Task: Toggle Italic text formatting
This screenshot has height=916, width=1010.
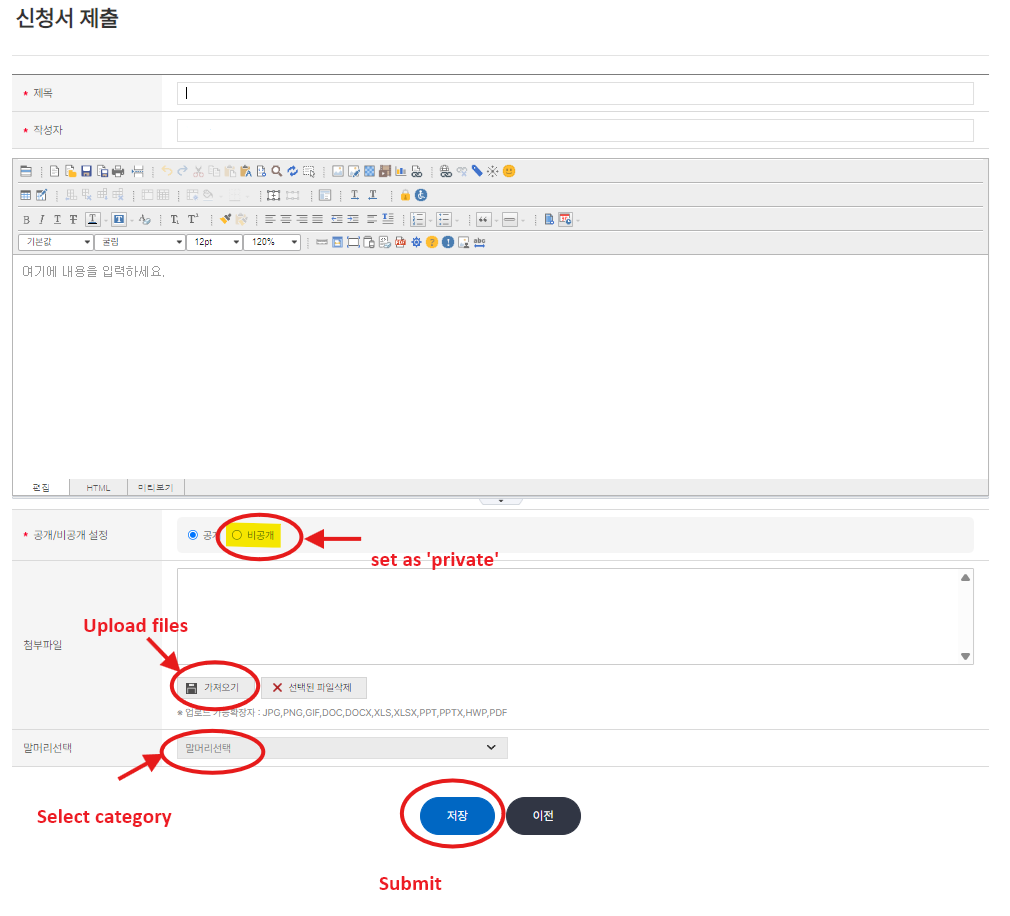Action: pyautogui.click(x=42, y=219)
